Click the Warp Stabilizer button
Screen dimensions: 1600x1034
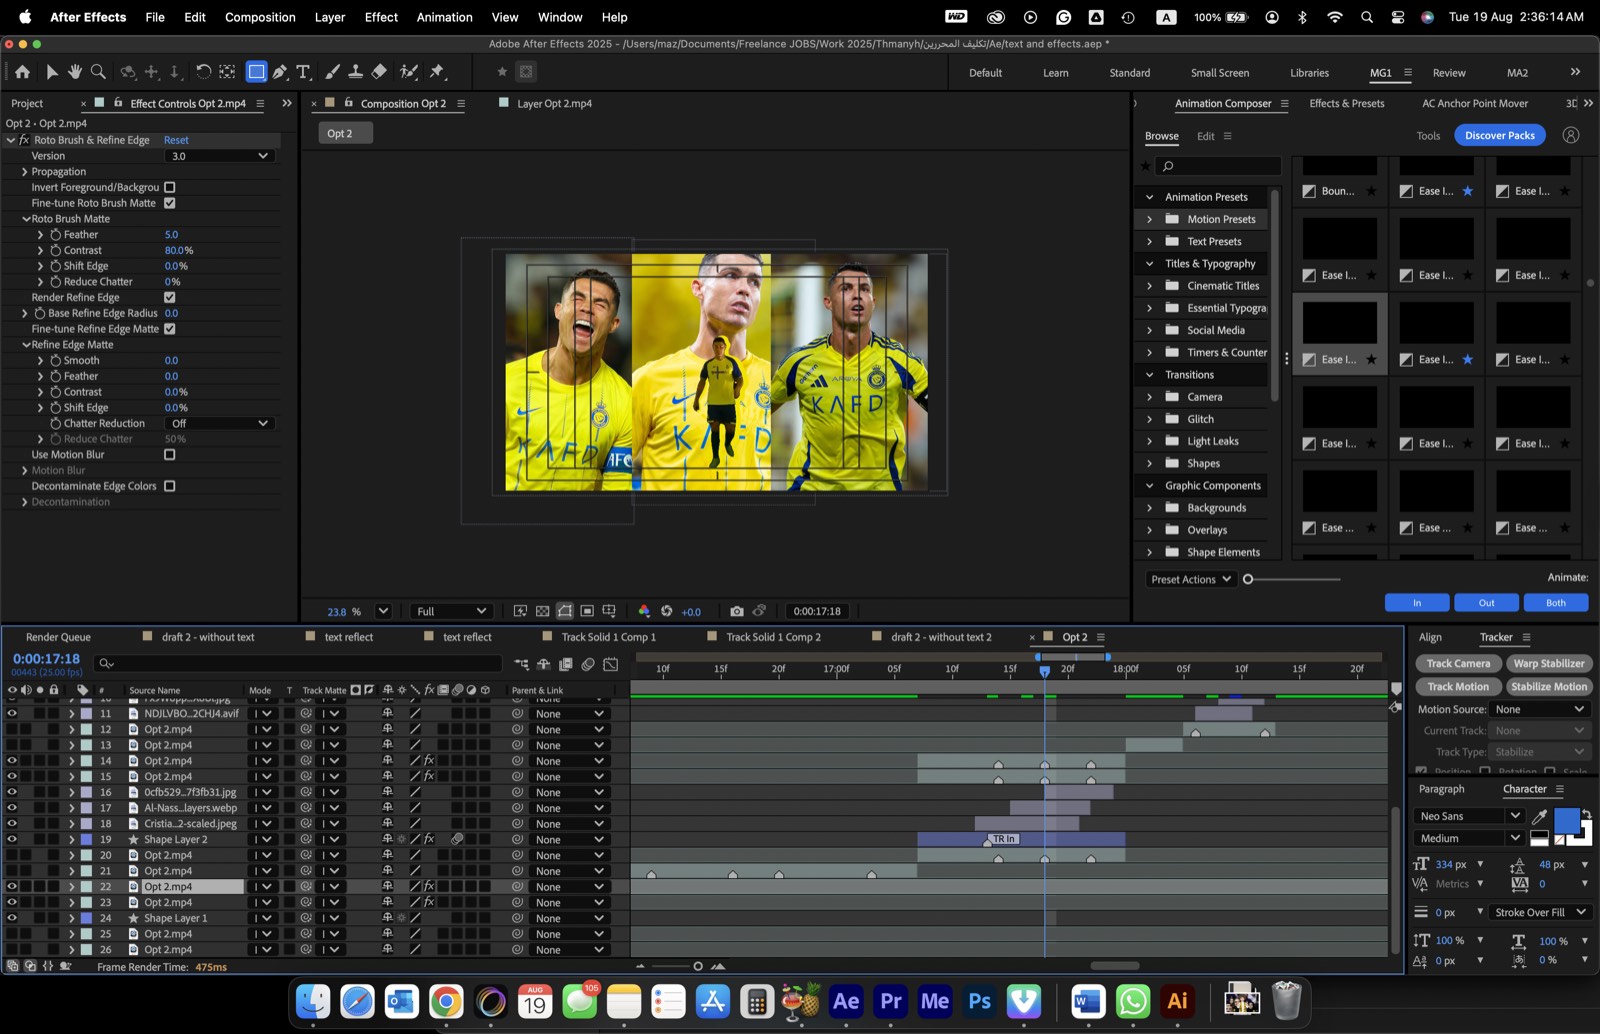point(1548,663)
